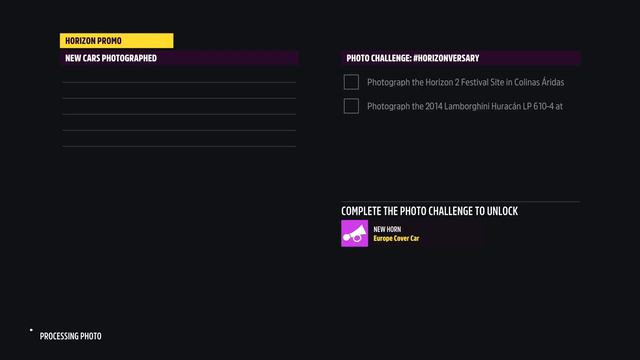Select the second empty photographed cars row
Image resolution: width=640 pixels, height=360 pixels.
click(179, 91)
